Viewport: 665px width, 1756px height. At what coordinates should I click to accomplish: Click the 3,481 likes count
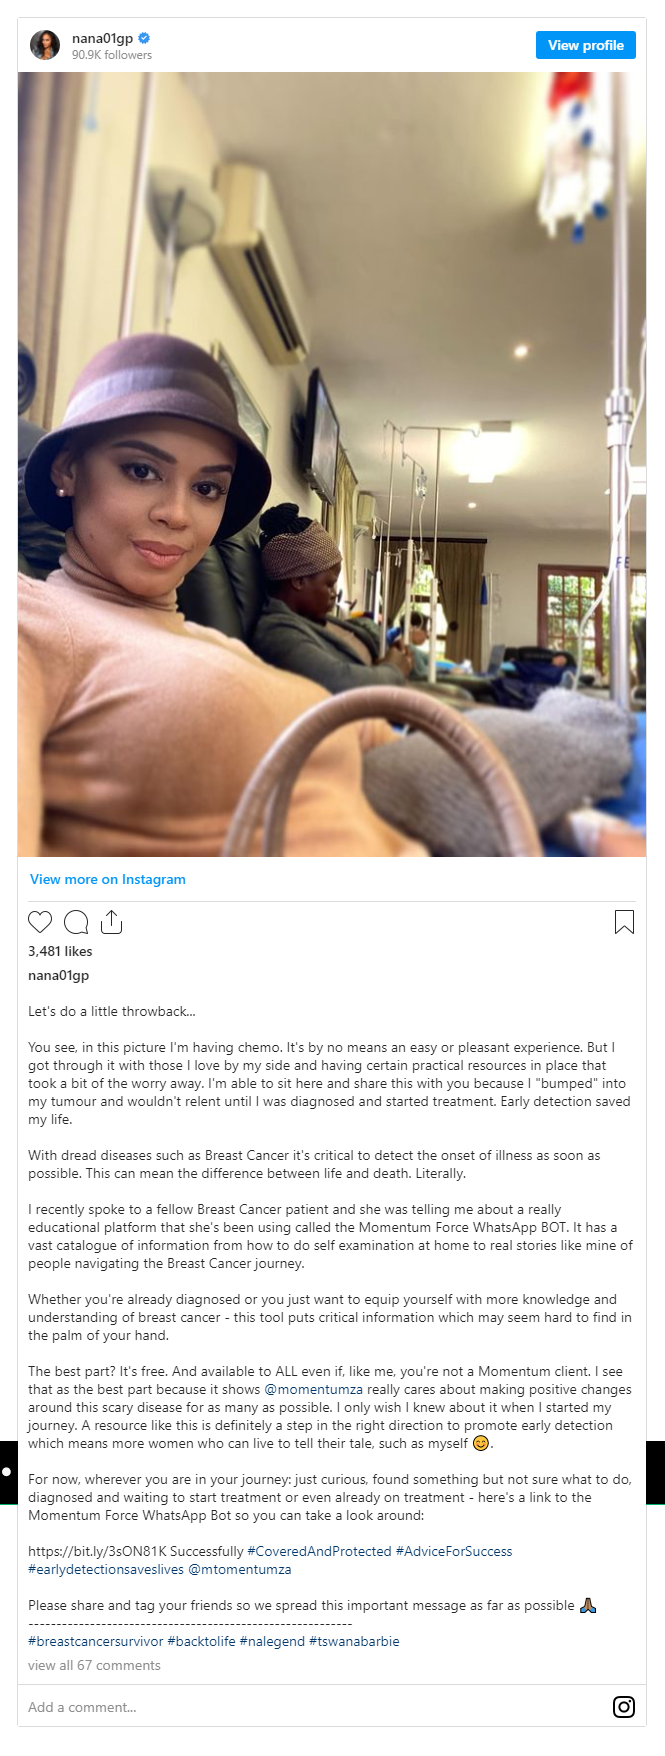60,951
